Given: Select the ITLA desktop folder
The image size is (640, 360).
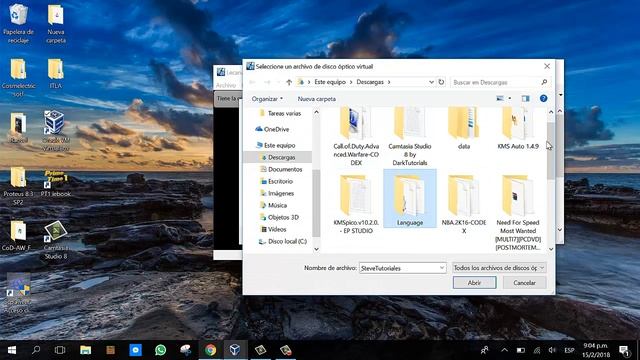Looking at the screenshot, I should pyautogui.click(x=56, y=74).
